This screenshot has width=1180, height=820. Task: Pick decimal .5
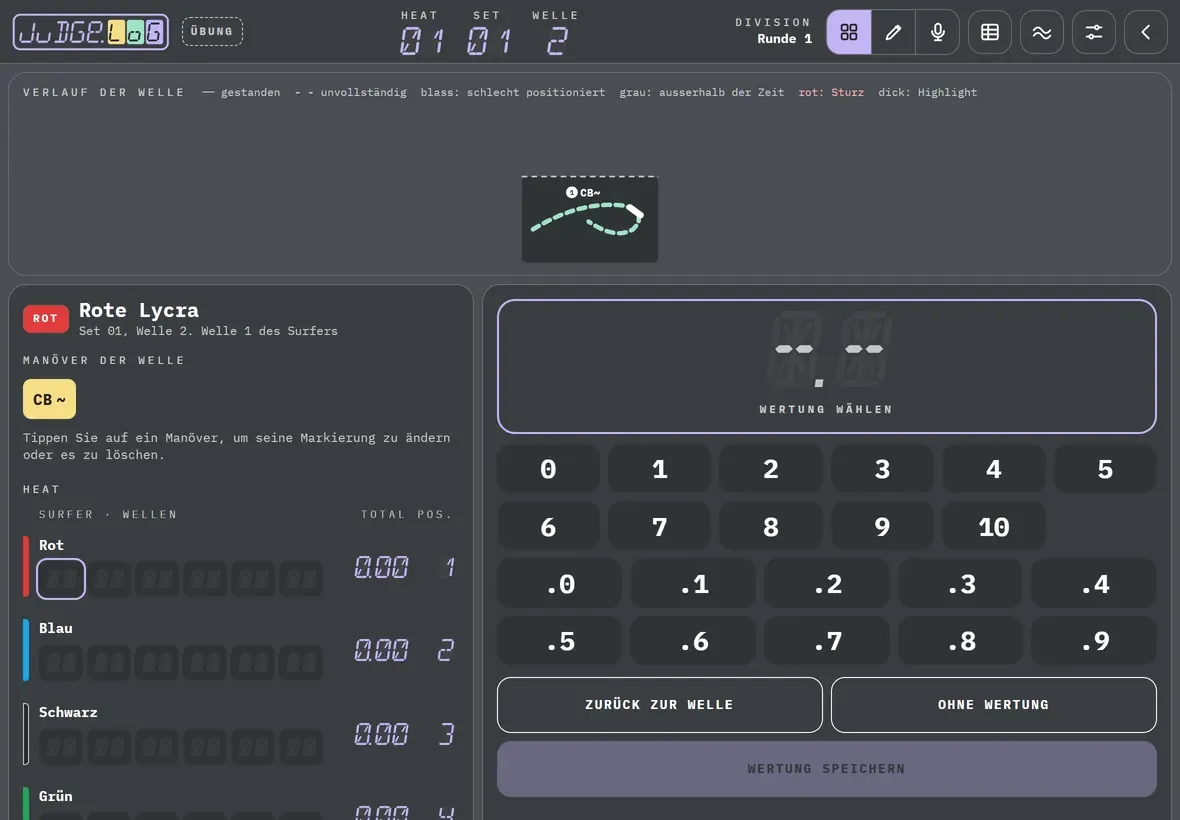click(560, 641)
